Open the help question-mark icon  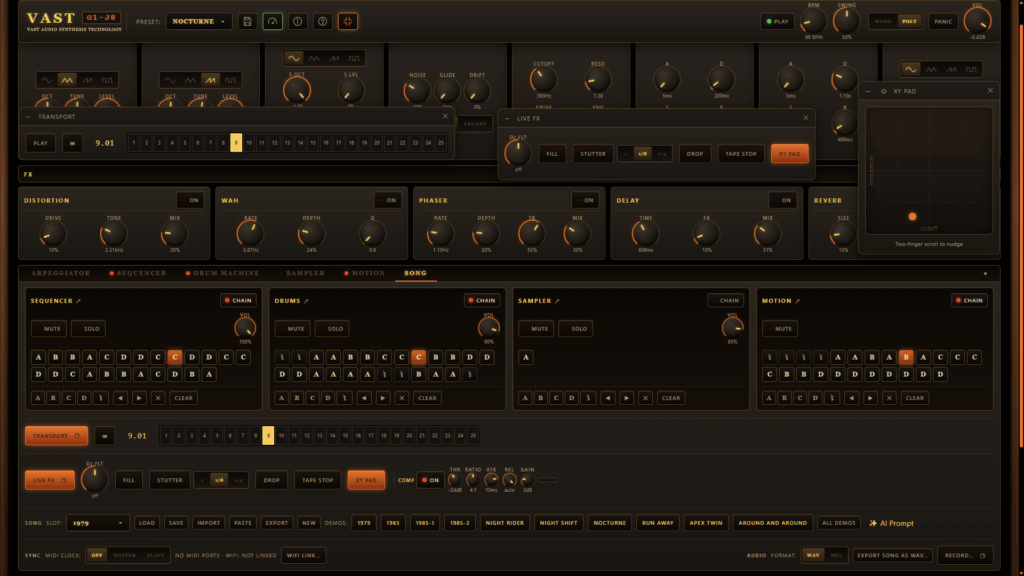[323, 22]
